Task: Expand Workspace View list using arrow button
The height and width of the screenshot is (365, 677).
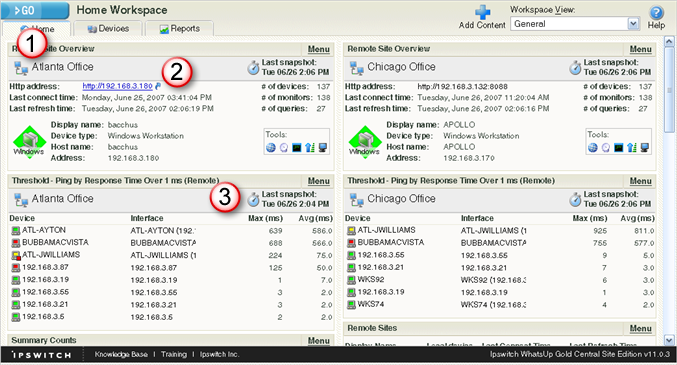Action: pyautogui.click(x=633, y=24)
